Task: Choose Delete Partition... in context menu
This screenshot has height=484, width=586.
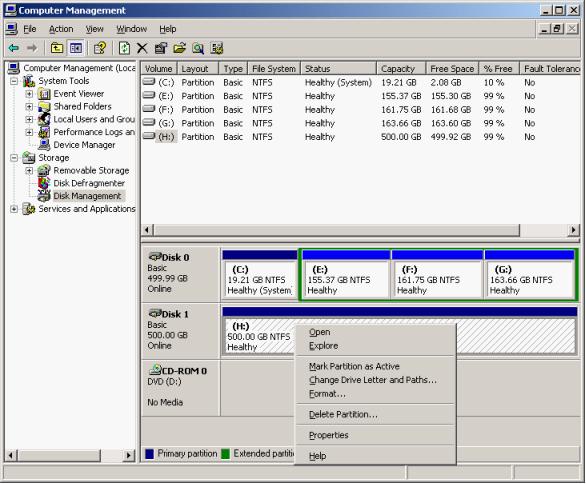Action: pyautogui.click(x=343, y=414)
